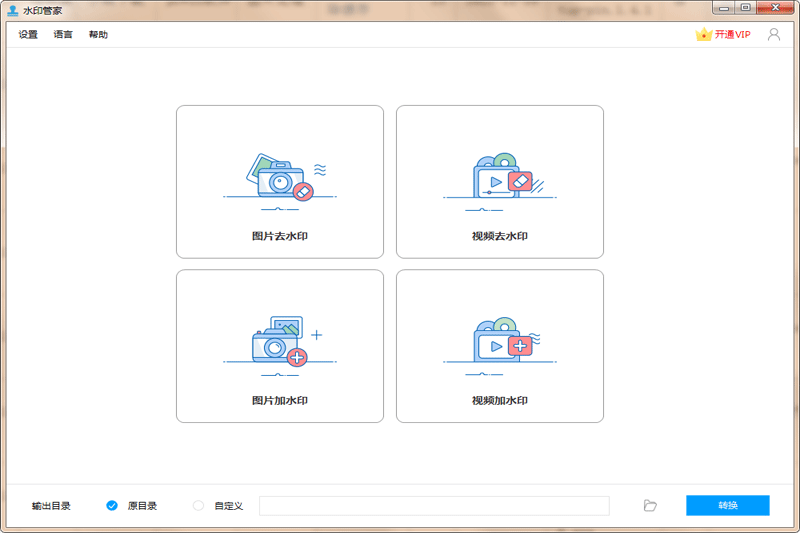
Task: Choose the 图片去水印 label
Action: pos(280,237)
